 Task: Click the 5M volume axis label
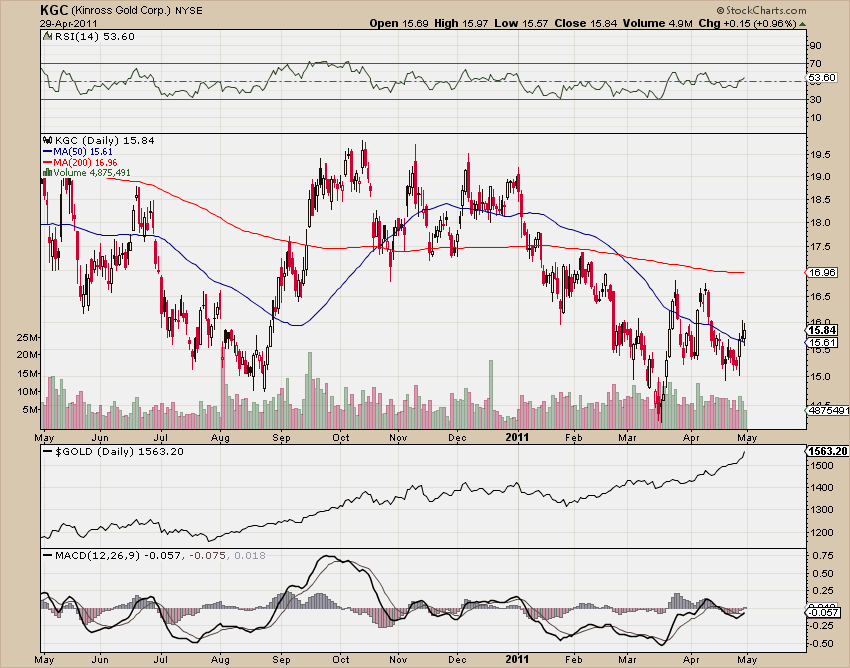[x=30, y=409]
